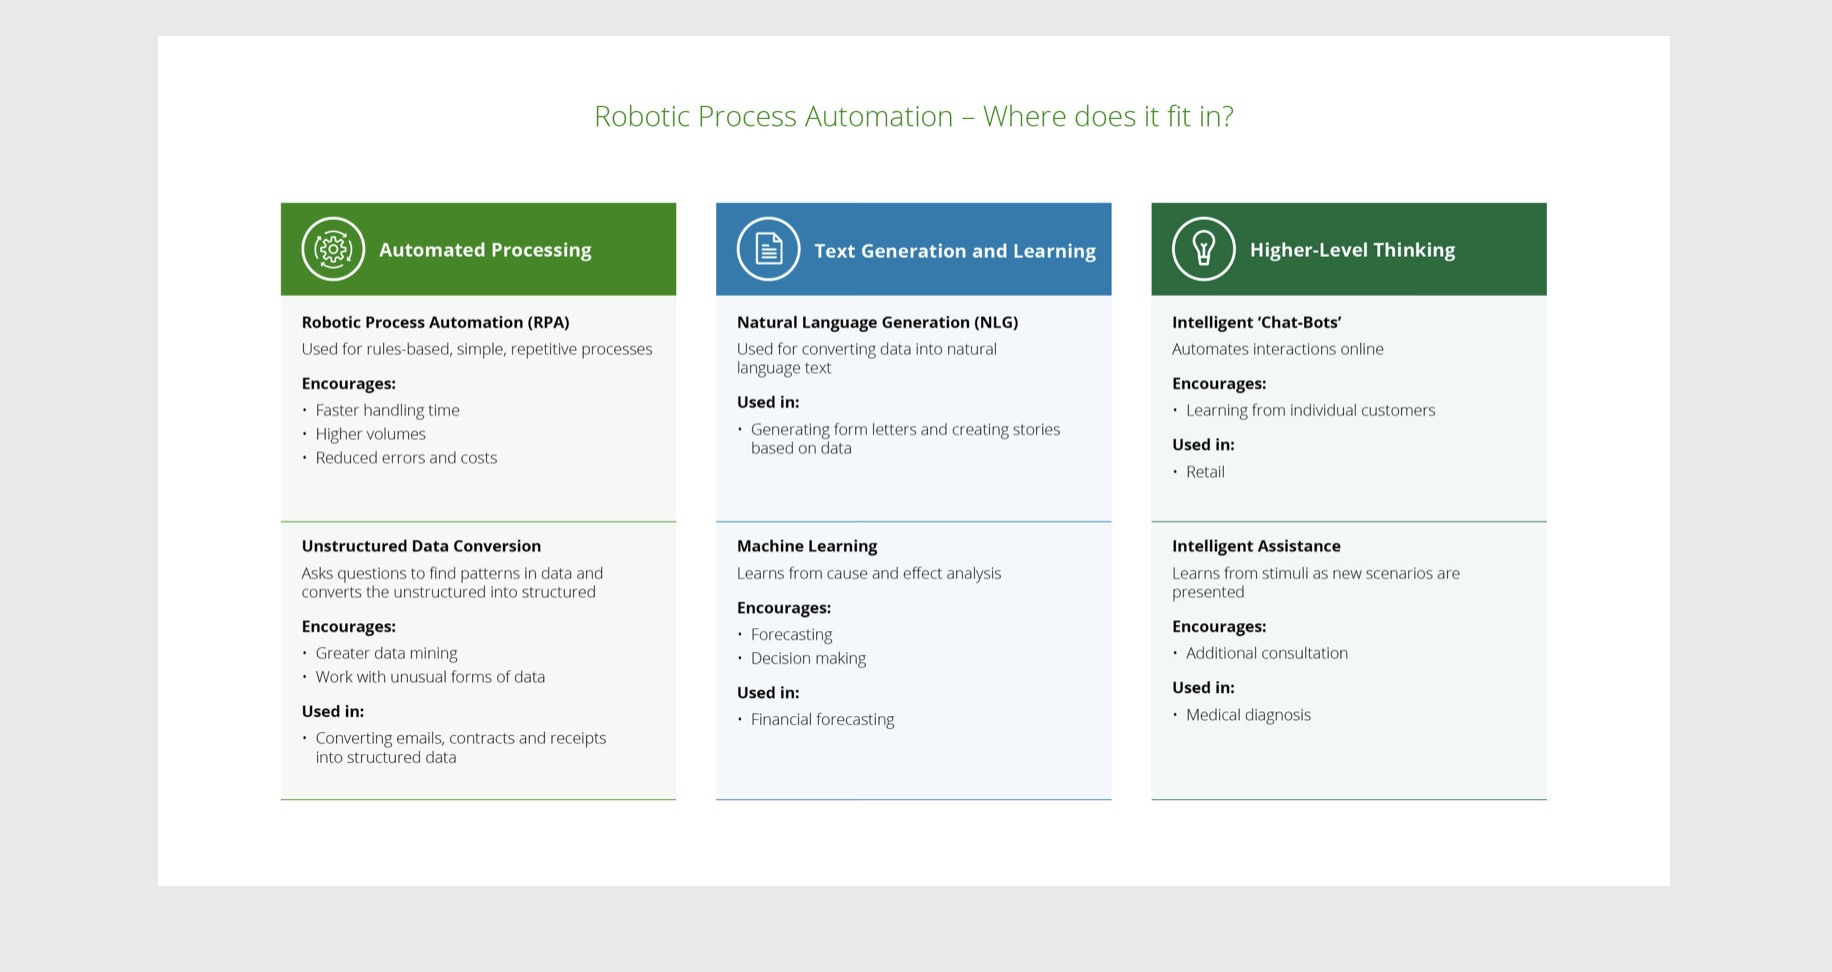Image resolution: width=1832 pixels, height=972 pixels.
Task: Click the 'Reduced errors and costs' bullet
Action: point(406,458)
